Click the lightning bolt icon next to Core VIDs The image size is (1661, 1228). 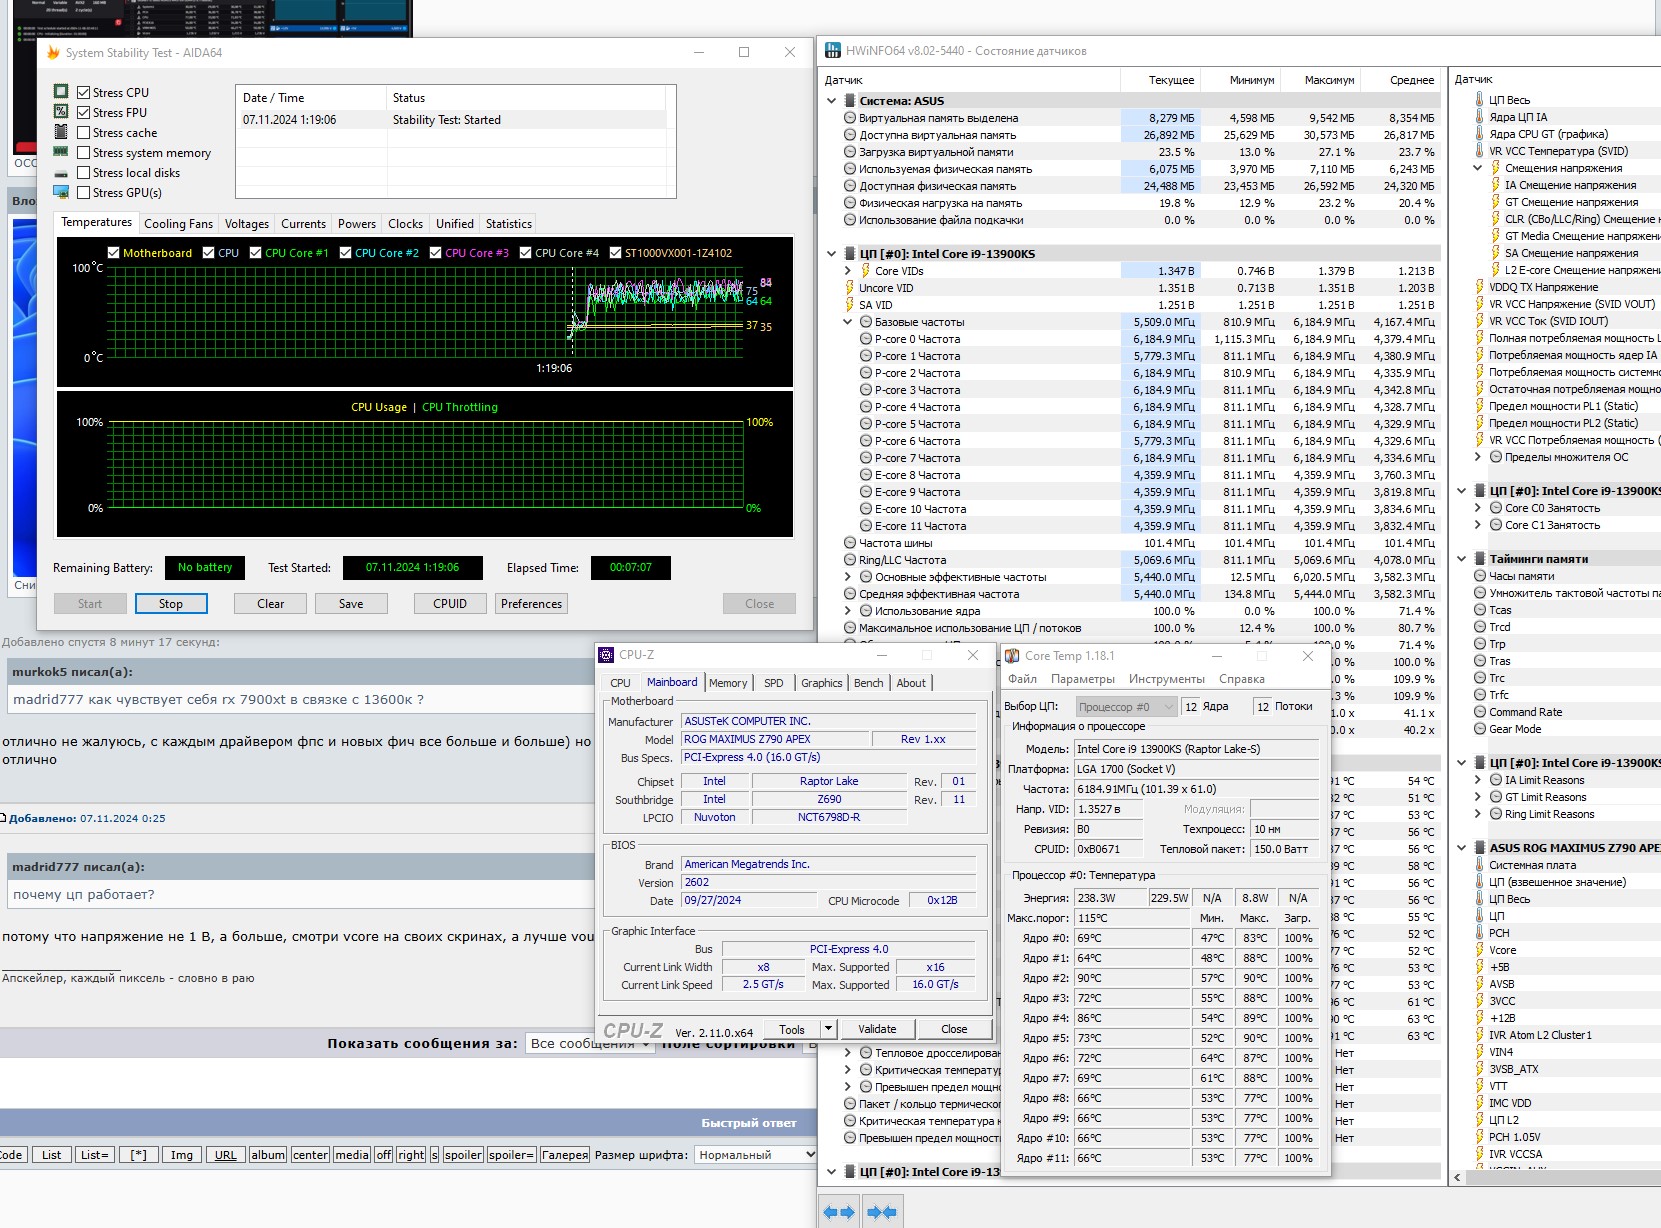pos(865,271)
